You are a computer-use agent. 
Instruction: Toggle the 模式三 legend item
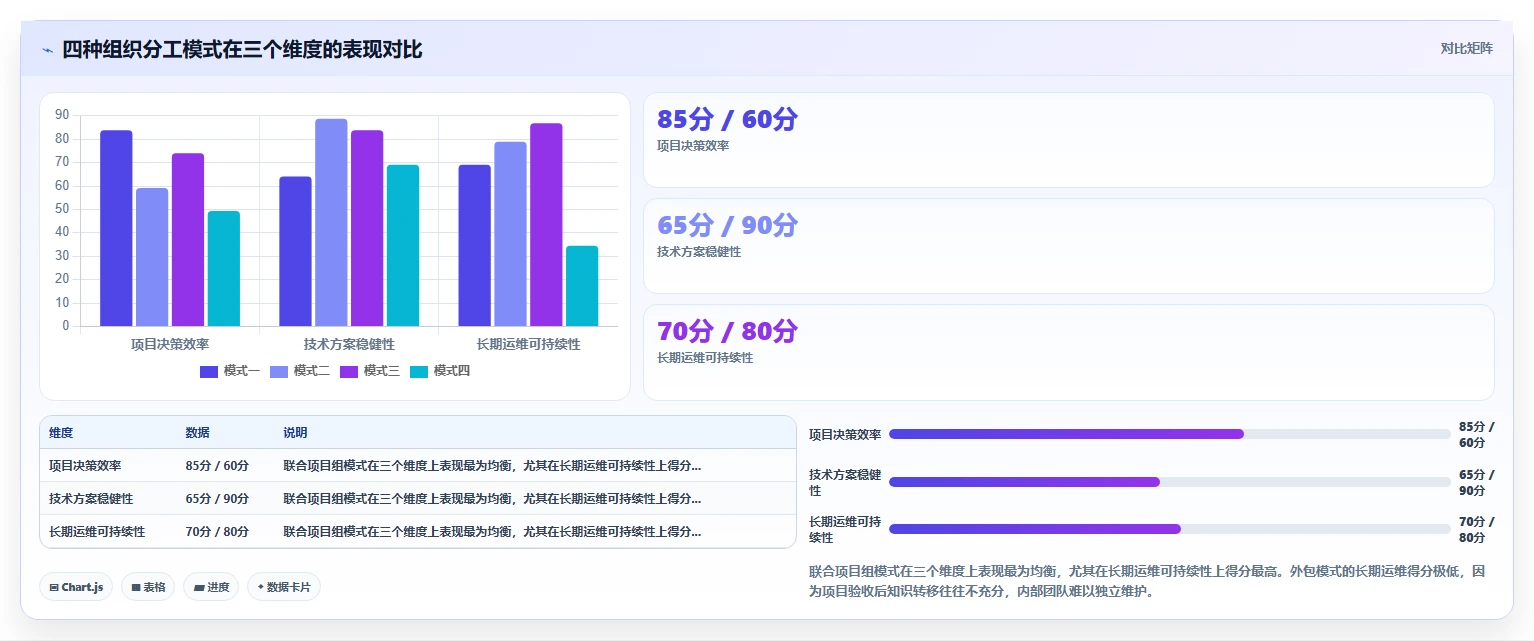pos(370,371)
